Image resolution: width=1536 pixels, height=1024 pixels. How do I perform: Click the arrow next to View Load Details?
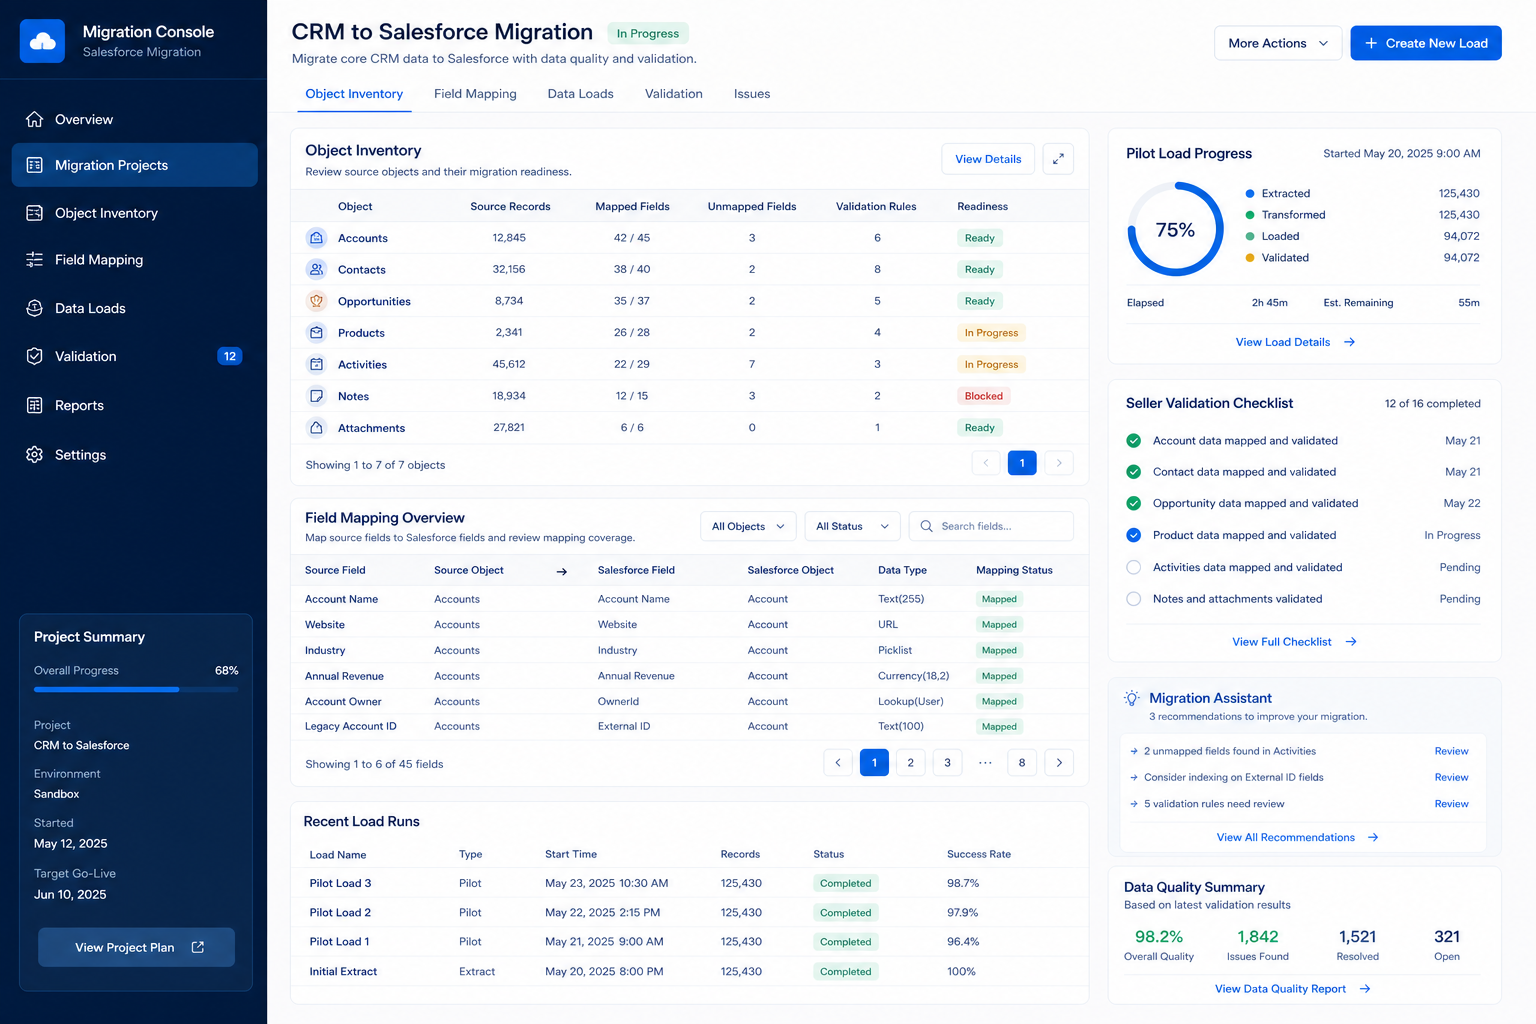[1349, 342]
